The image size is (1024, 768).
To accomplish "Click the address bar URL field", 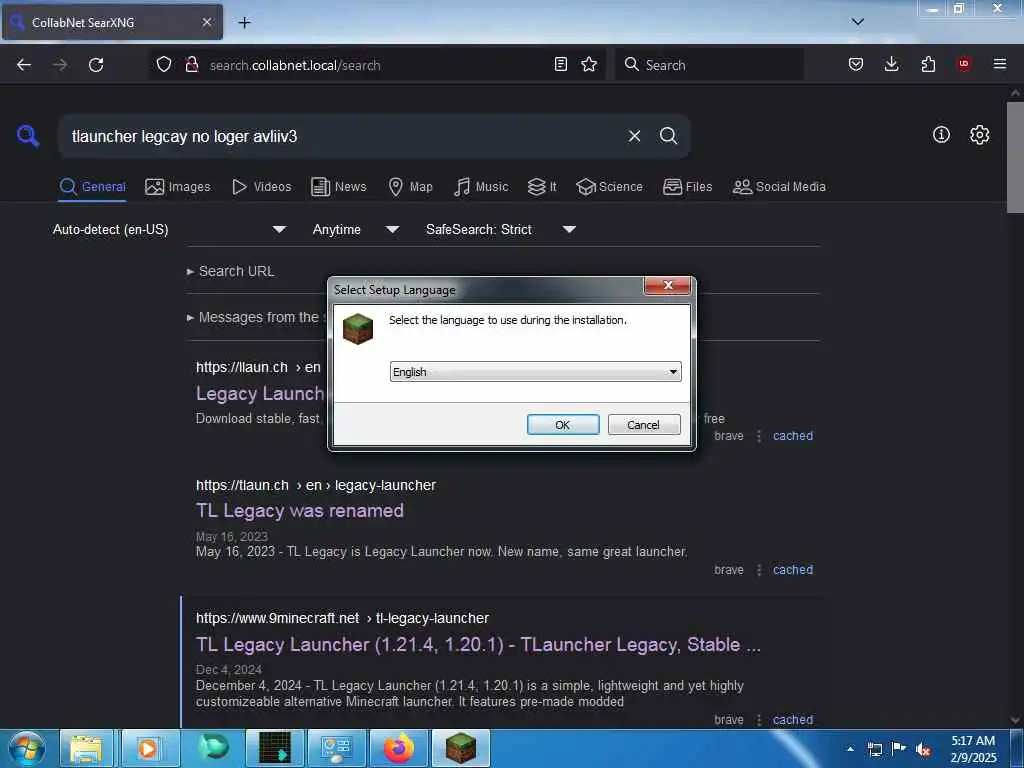I will click(376, 65).
